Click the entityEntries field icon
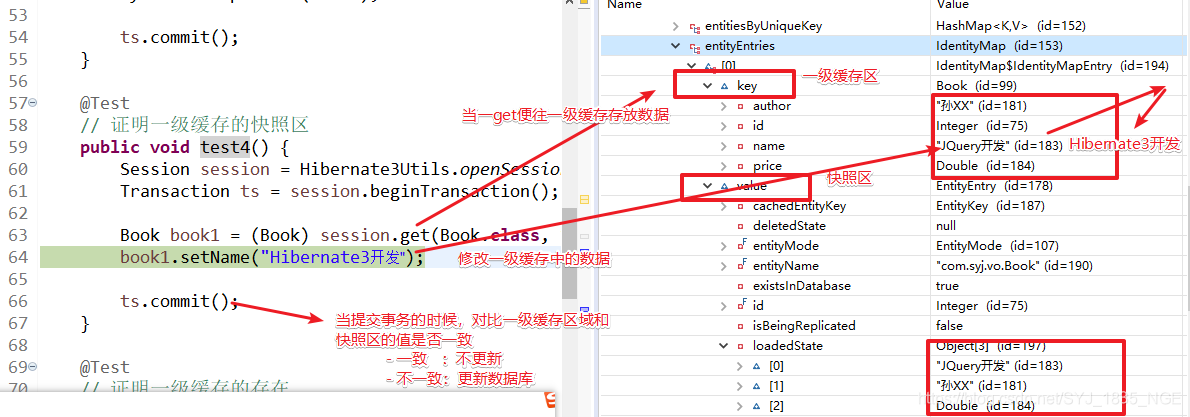Screen dimensions: 1190x417 (x=694, y=46)
